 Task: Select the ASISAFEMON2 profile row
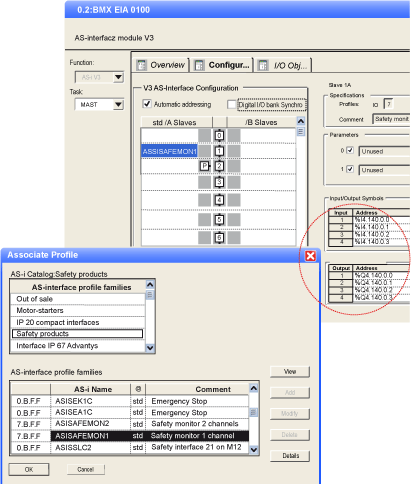pyautogui.click(x=130, y=424)
